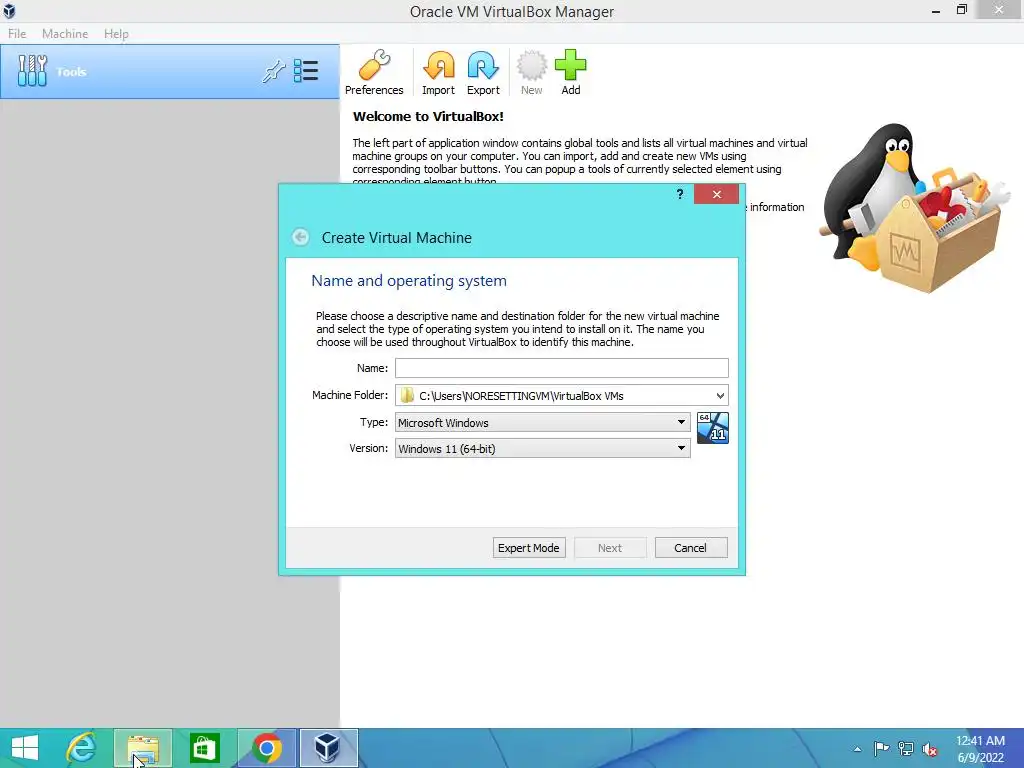Click the Name input field
The width and height of the screenshot is (1024, 768).
pos(562,368)
